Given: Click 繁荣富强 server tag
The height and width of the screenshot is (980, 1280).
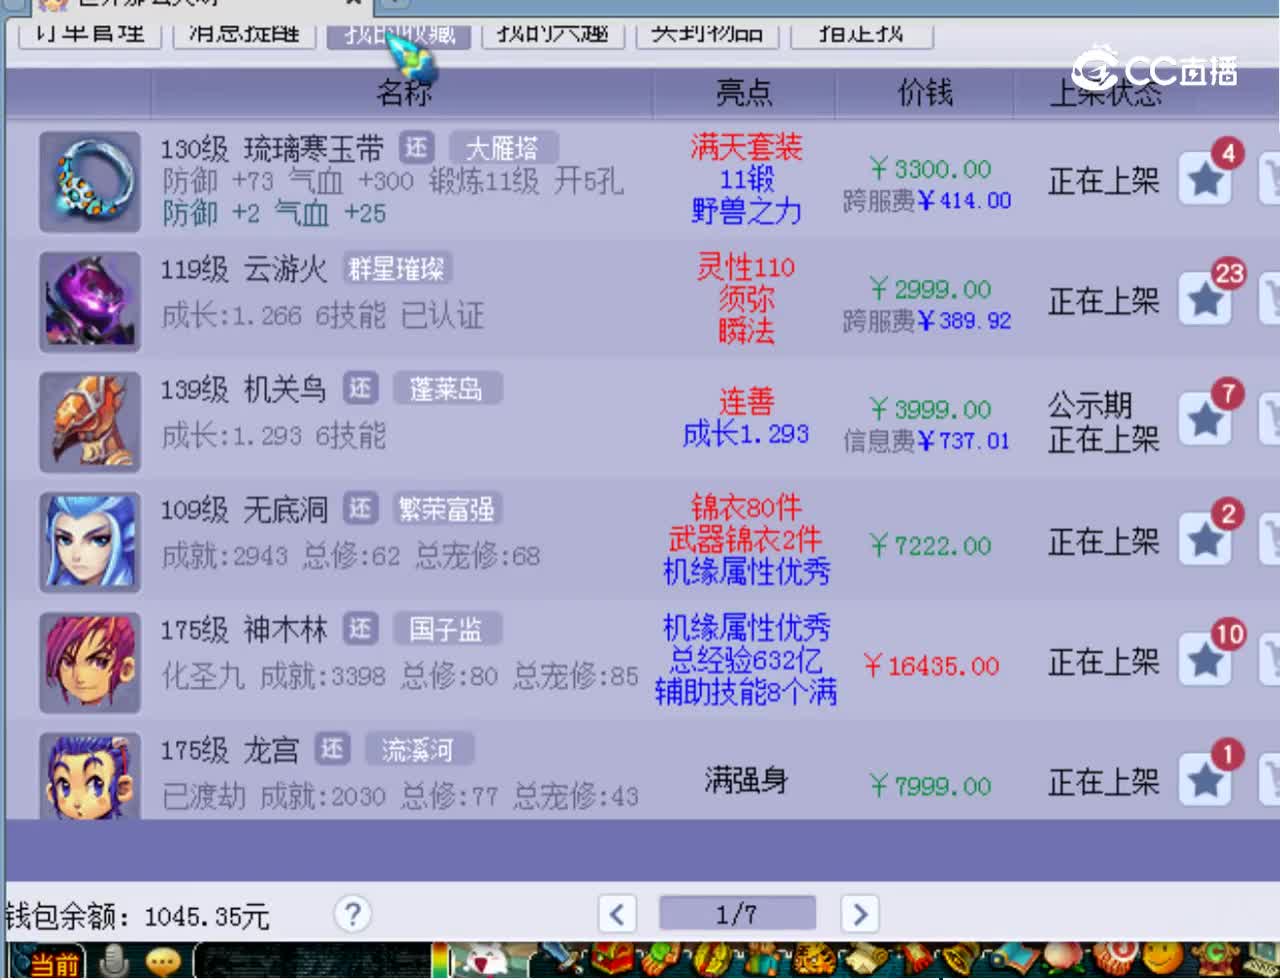Looking at the screenshot, I should [446, 508].
